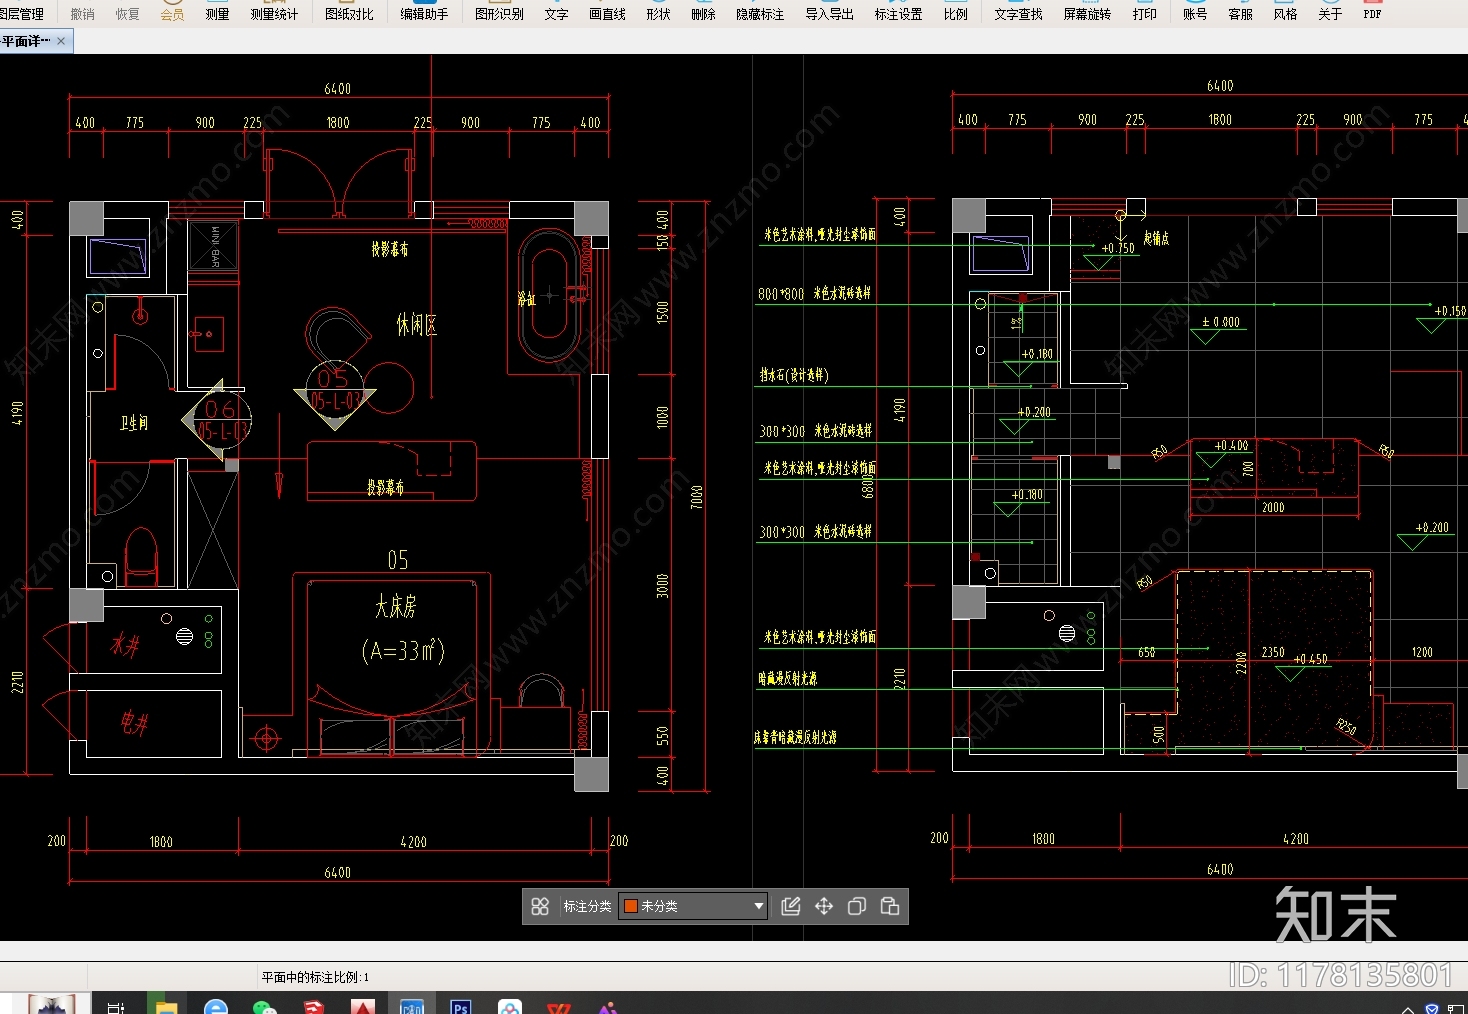Open the 未分类 annotation category dropdown
The width and height of the screenshot is (1468, 1014).
point(693,906)
